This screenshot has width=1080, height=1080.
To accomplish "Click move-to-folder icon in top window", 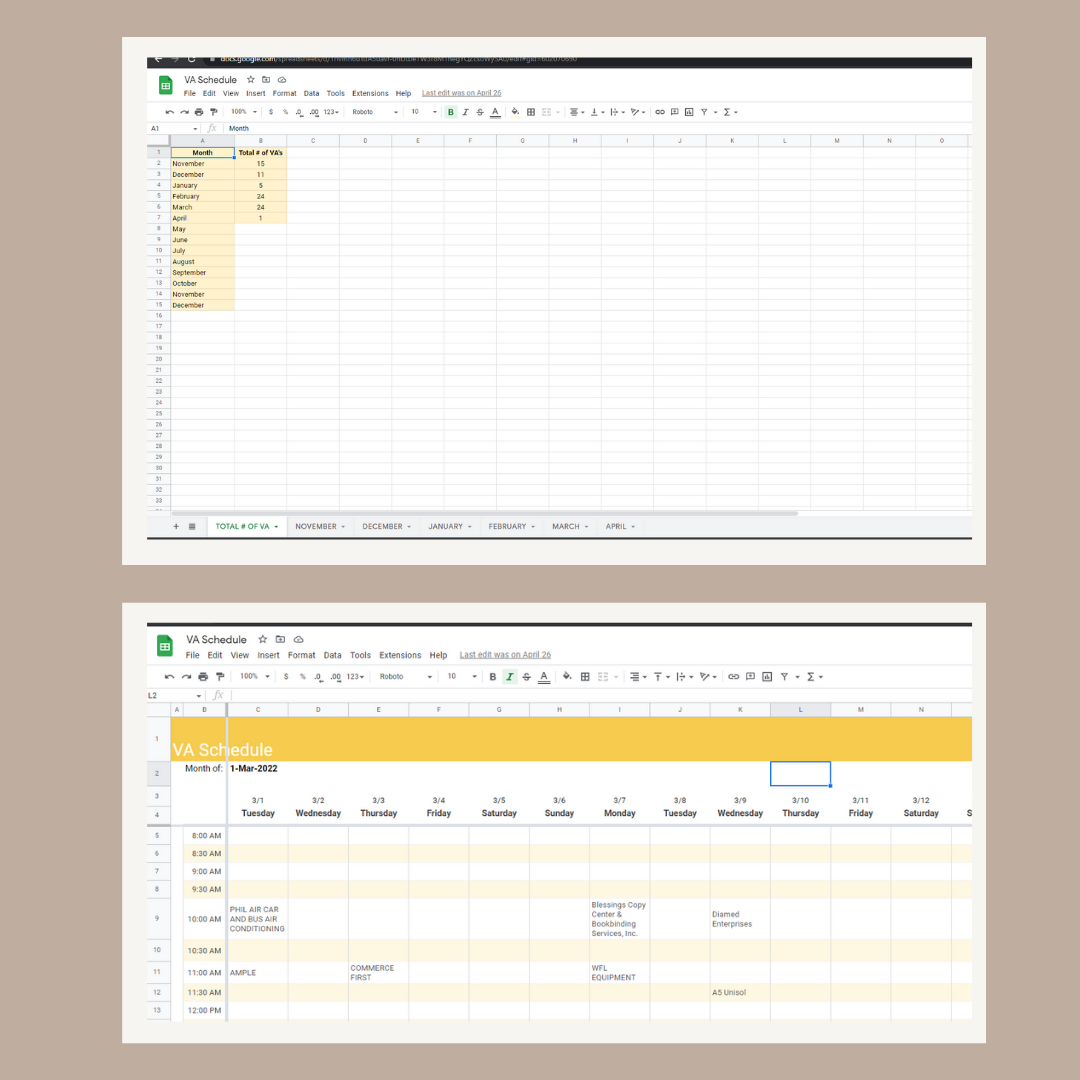I will tap(266, 80).
